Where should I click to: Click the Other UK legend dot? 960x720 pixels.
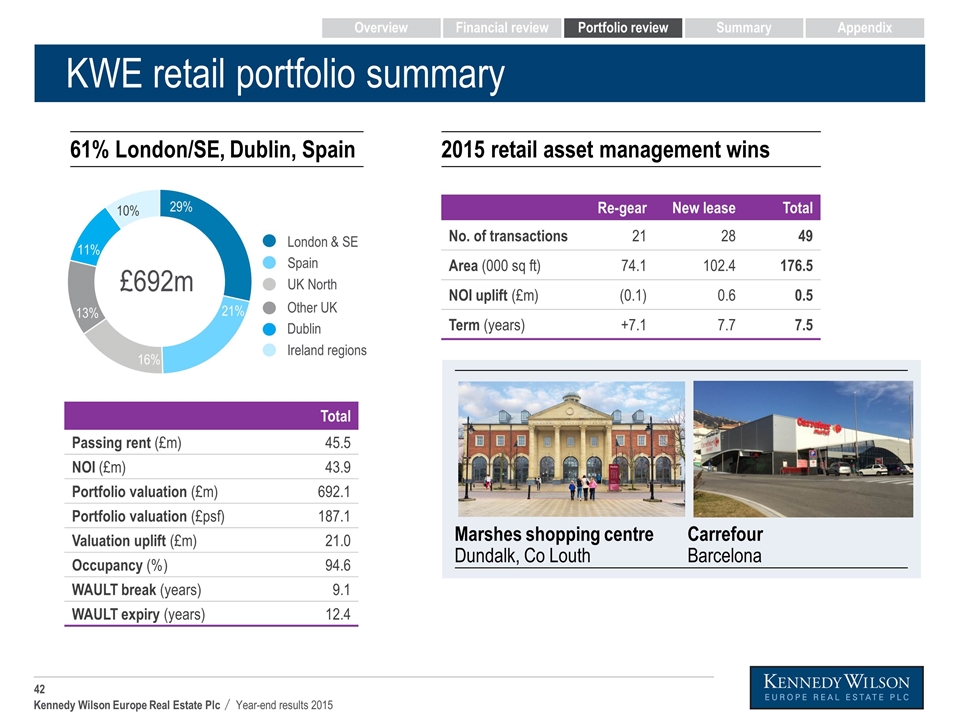pyautogui.click(x=269, y=307)
